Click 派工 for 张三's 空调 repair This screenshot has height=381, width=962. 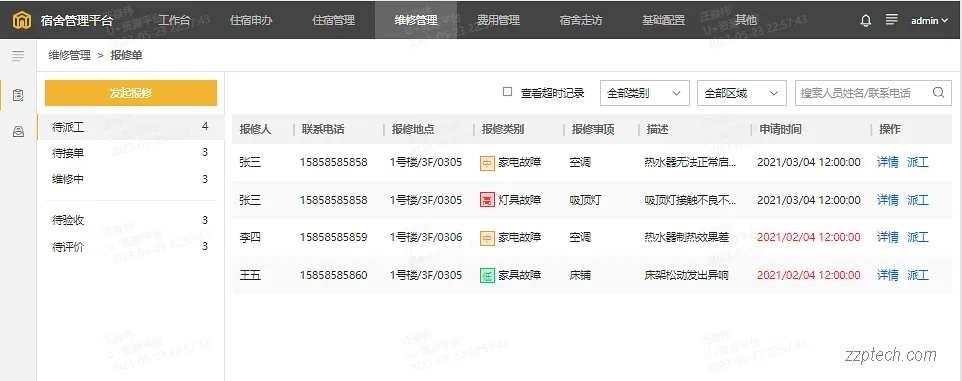click(918, 163)
